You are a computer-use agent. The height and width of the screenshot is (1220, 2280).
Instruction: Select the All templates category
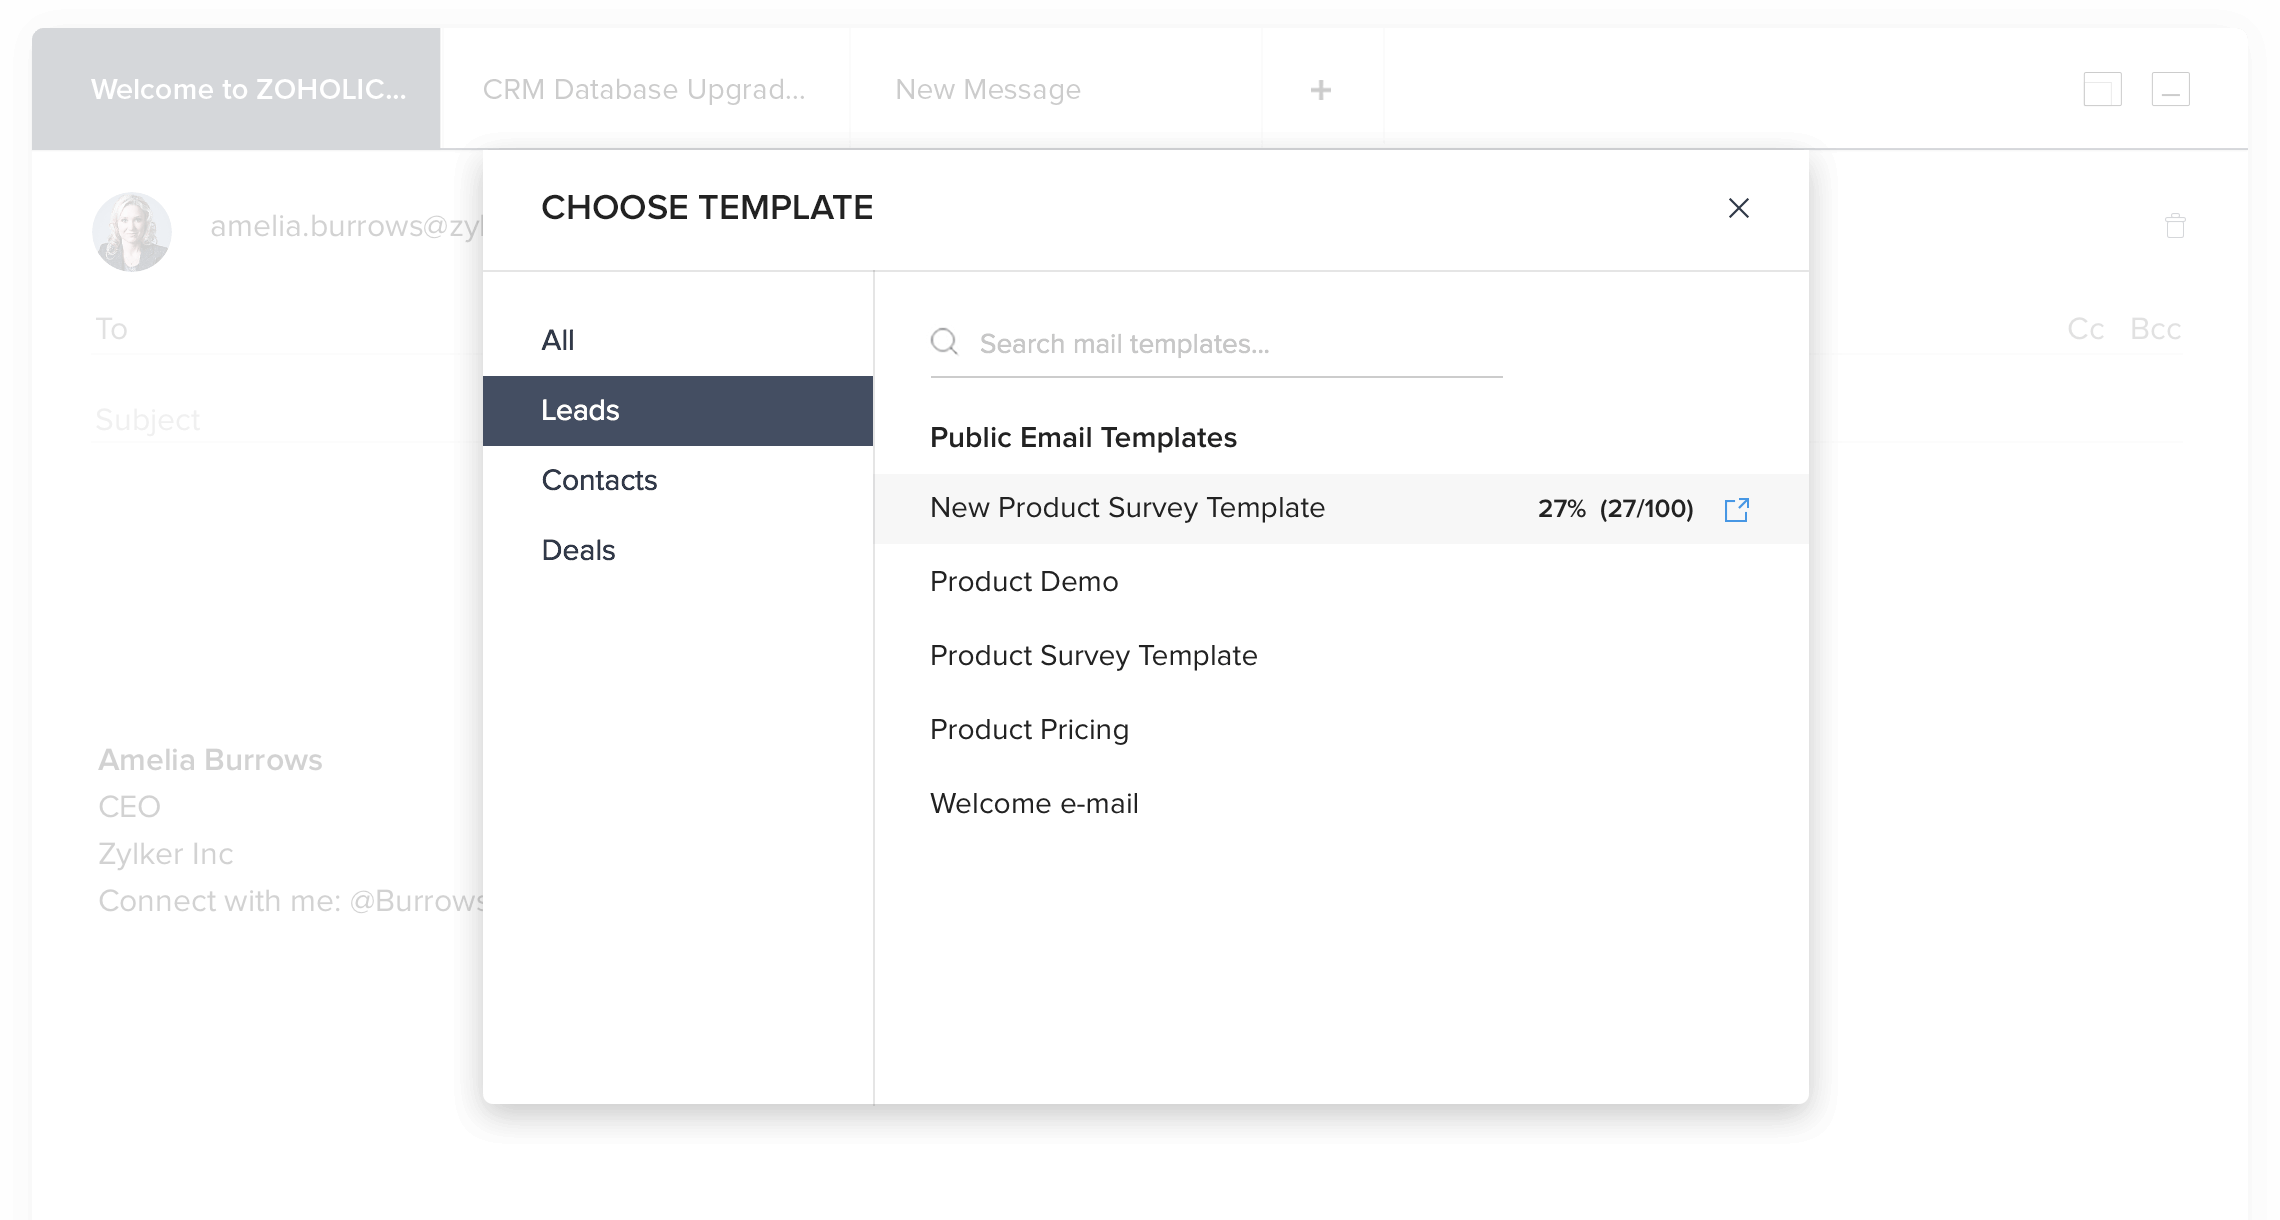[x=558, y=340]
